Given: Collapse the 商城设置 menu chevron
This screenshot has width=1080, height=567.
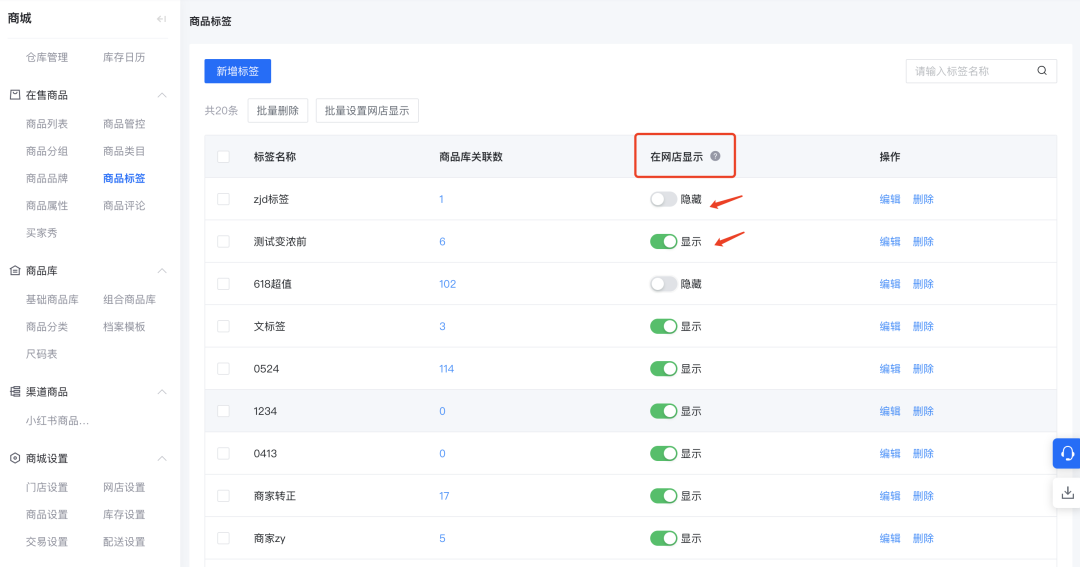Looking at the screenshot, I should [162, 458].
